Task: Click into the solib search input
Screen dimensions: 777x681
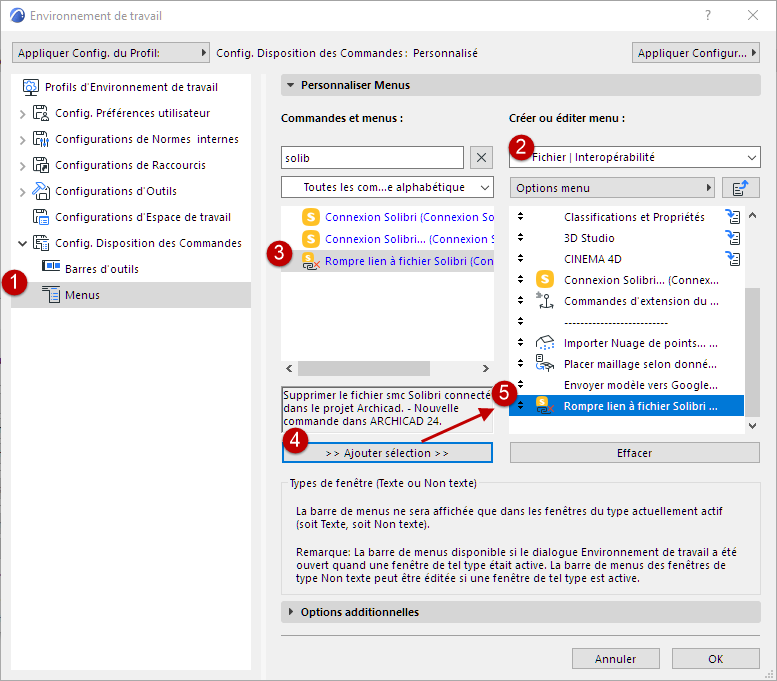Action: (372, 158)
